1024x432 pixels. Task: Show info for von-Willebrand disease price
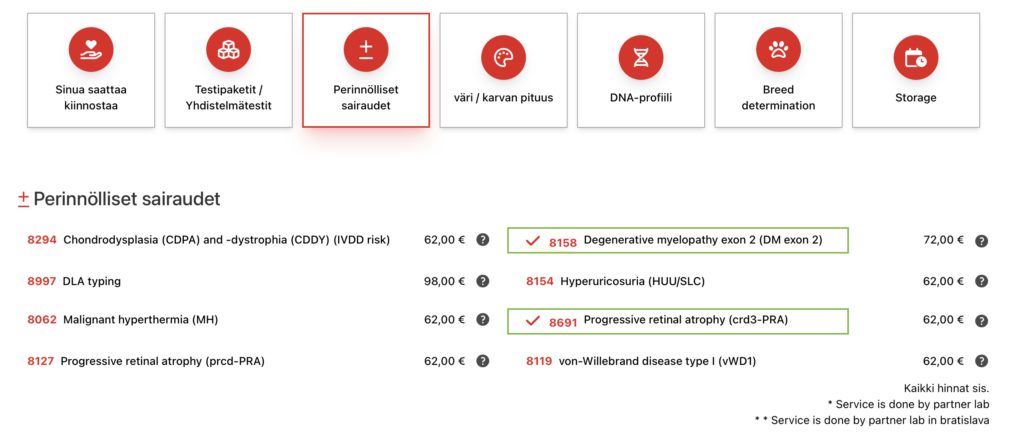coord(981,361)
